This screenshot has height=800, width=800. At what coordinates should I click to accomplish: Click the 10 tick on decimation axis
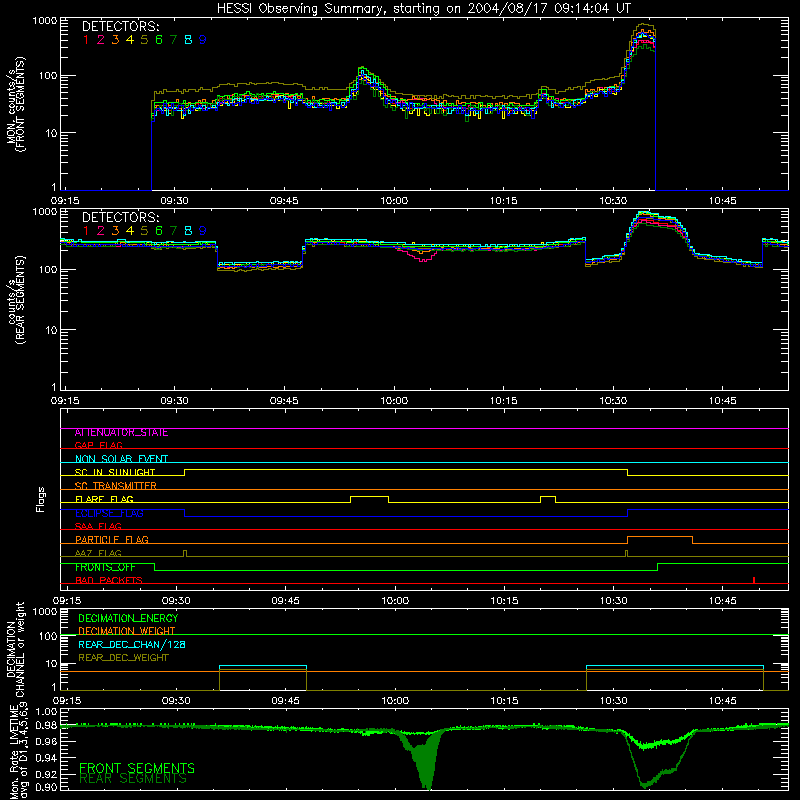[51, 664]
